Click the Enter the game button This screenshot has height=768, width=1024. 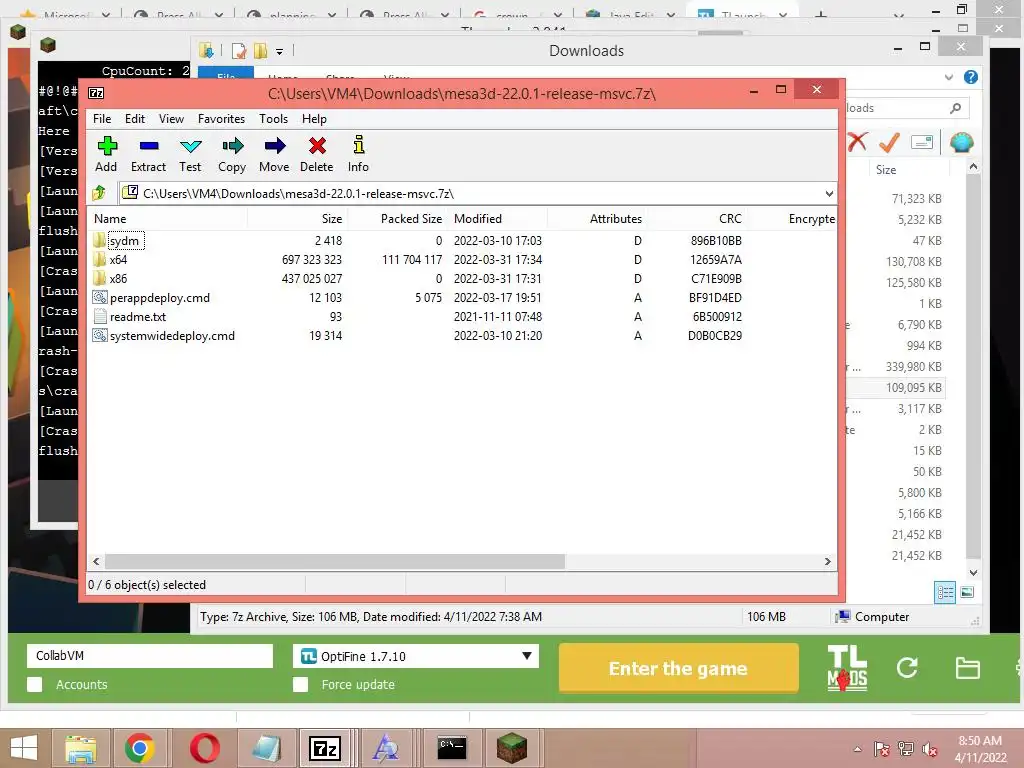pos(678,668)
